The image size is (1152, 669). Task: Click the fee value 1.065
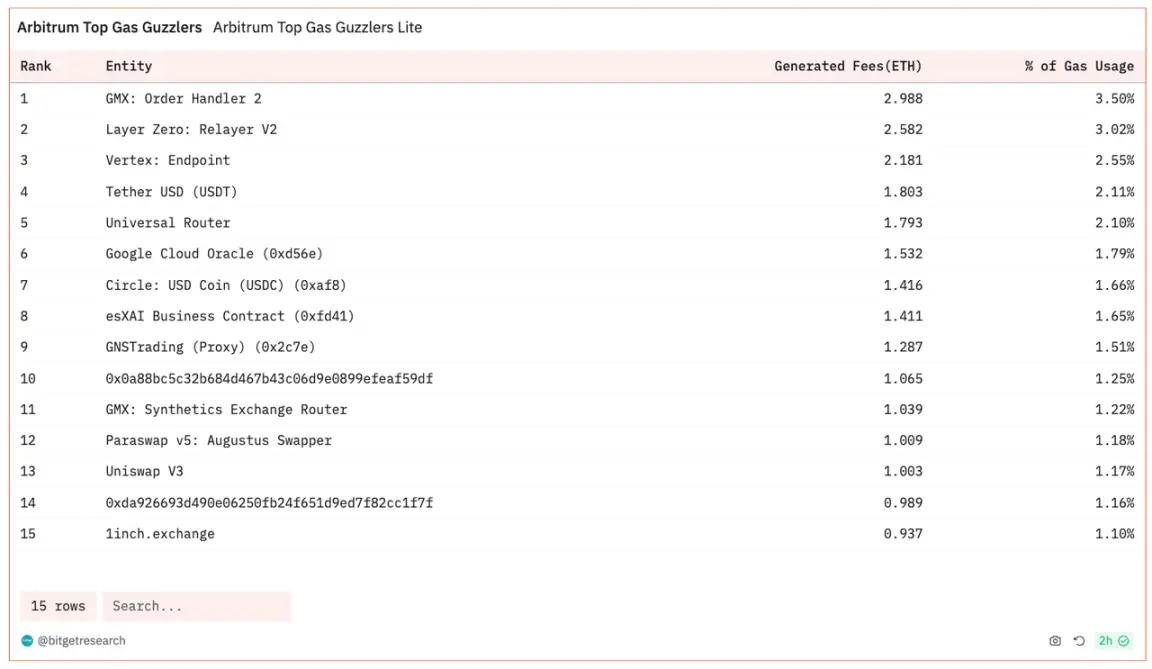click(903, 378)
